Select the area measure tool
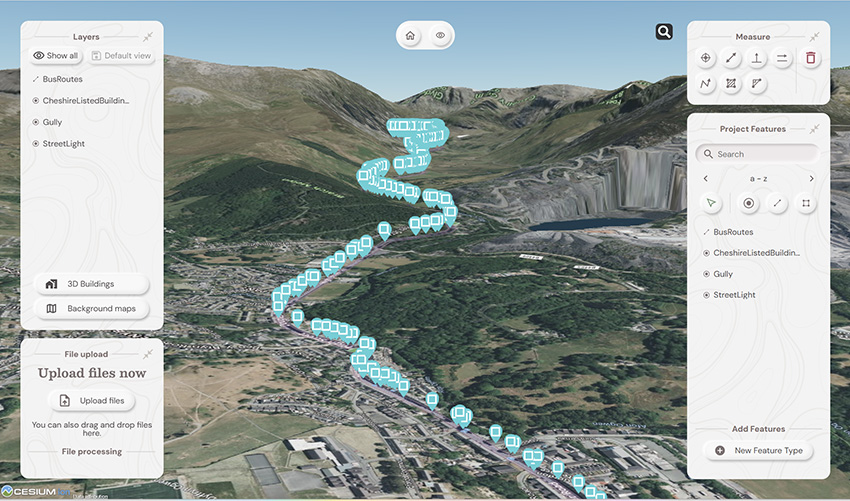Image resolution: width=850 pixels, height=501 pixels. (x=731, y=84)
